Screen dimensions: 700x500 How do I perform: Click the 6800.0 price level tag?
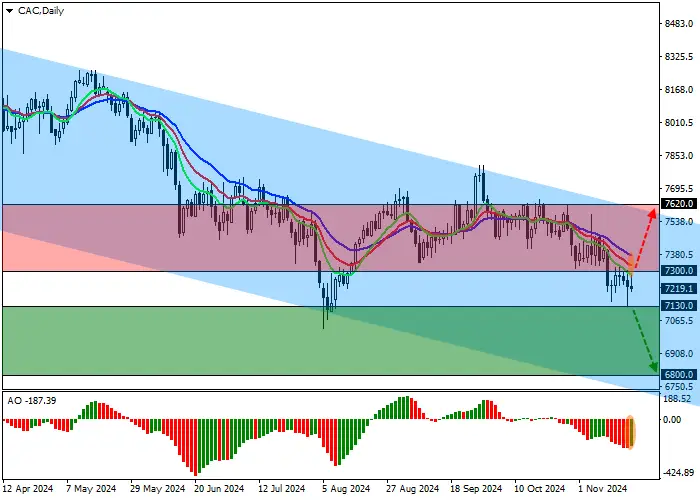(679, 374)
